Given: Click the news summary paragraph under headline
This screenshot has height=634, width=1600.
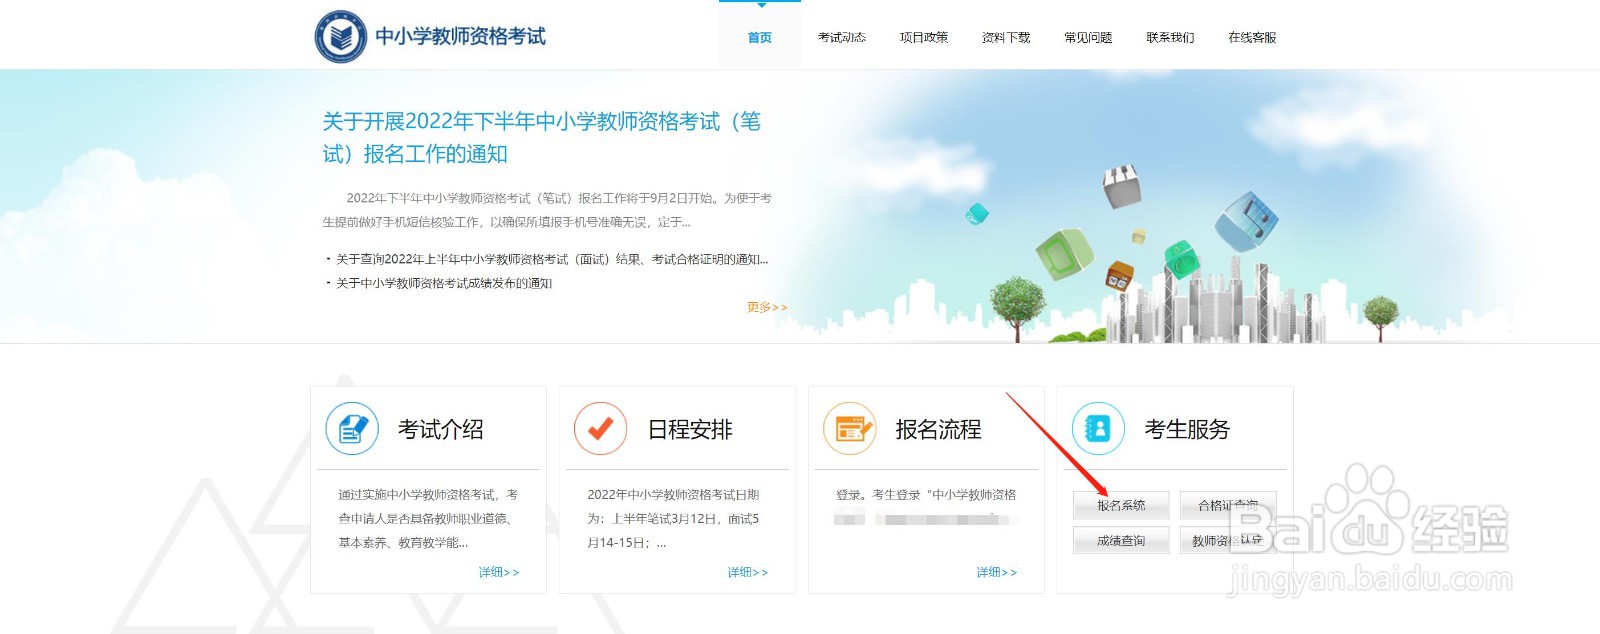Looking at the screenshot, I should (x=547, y=210).
